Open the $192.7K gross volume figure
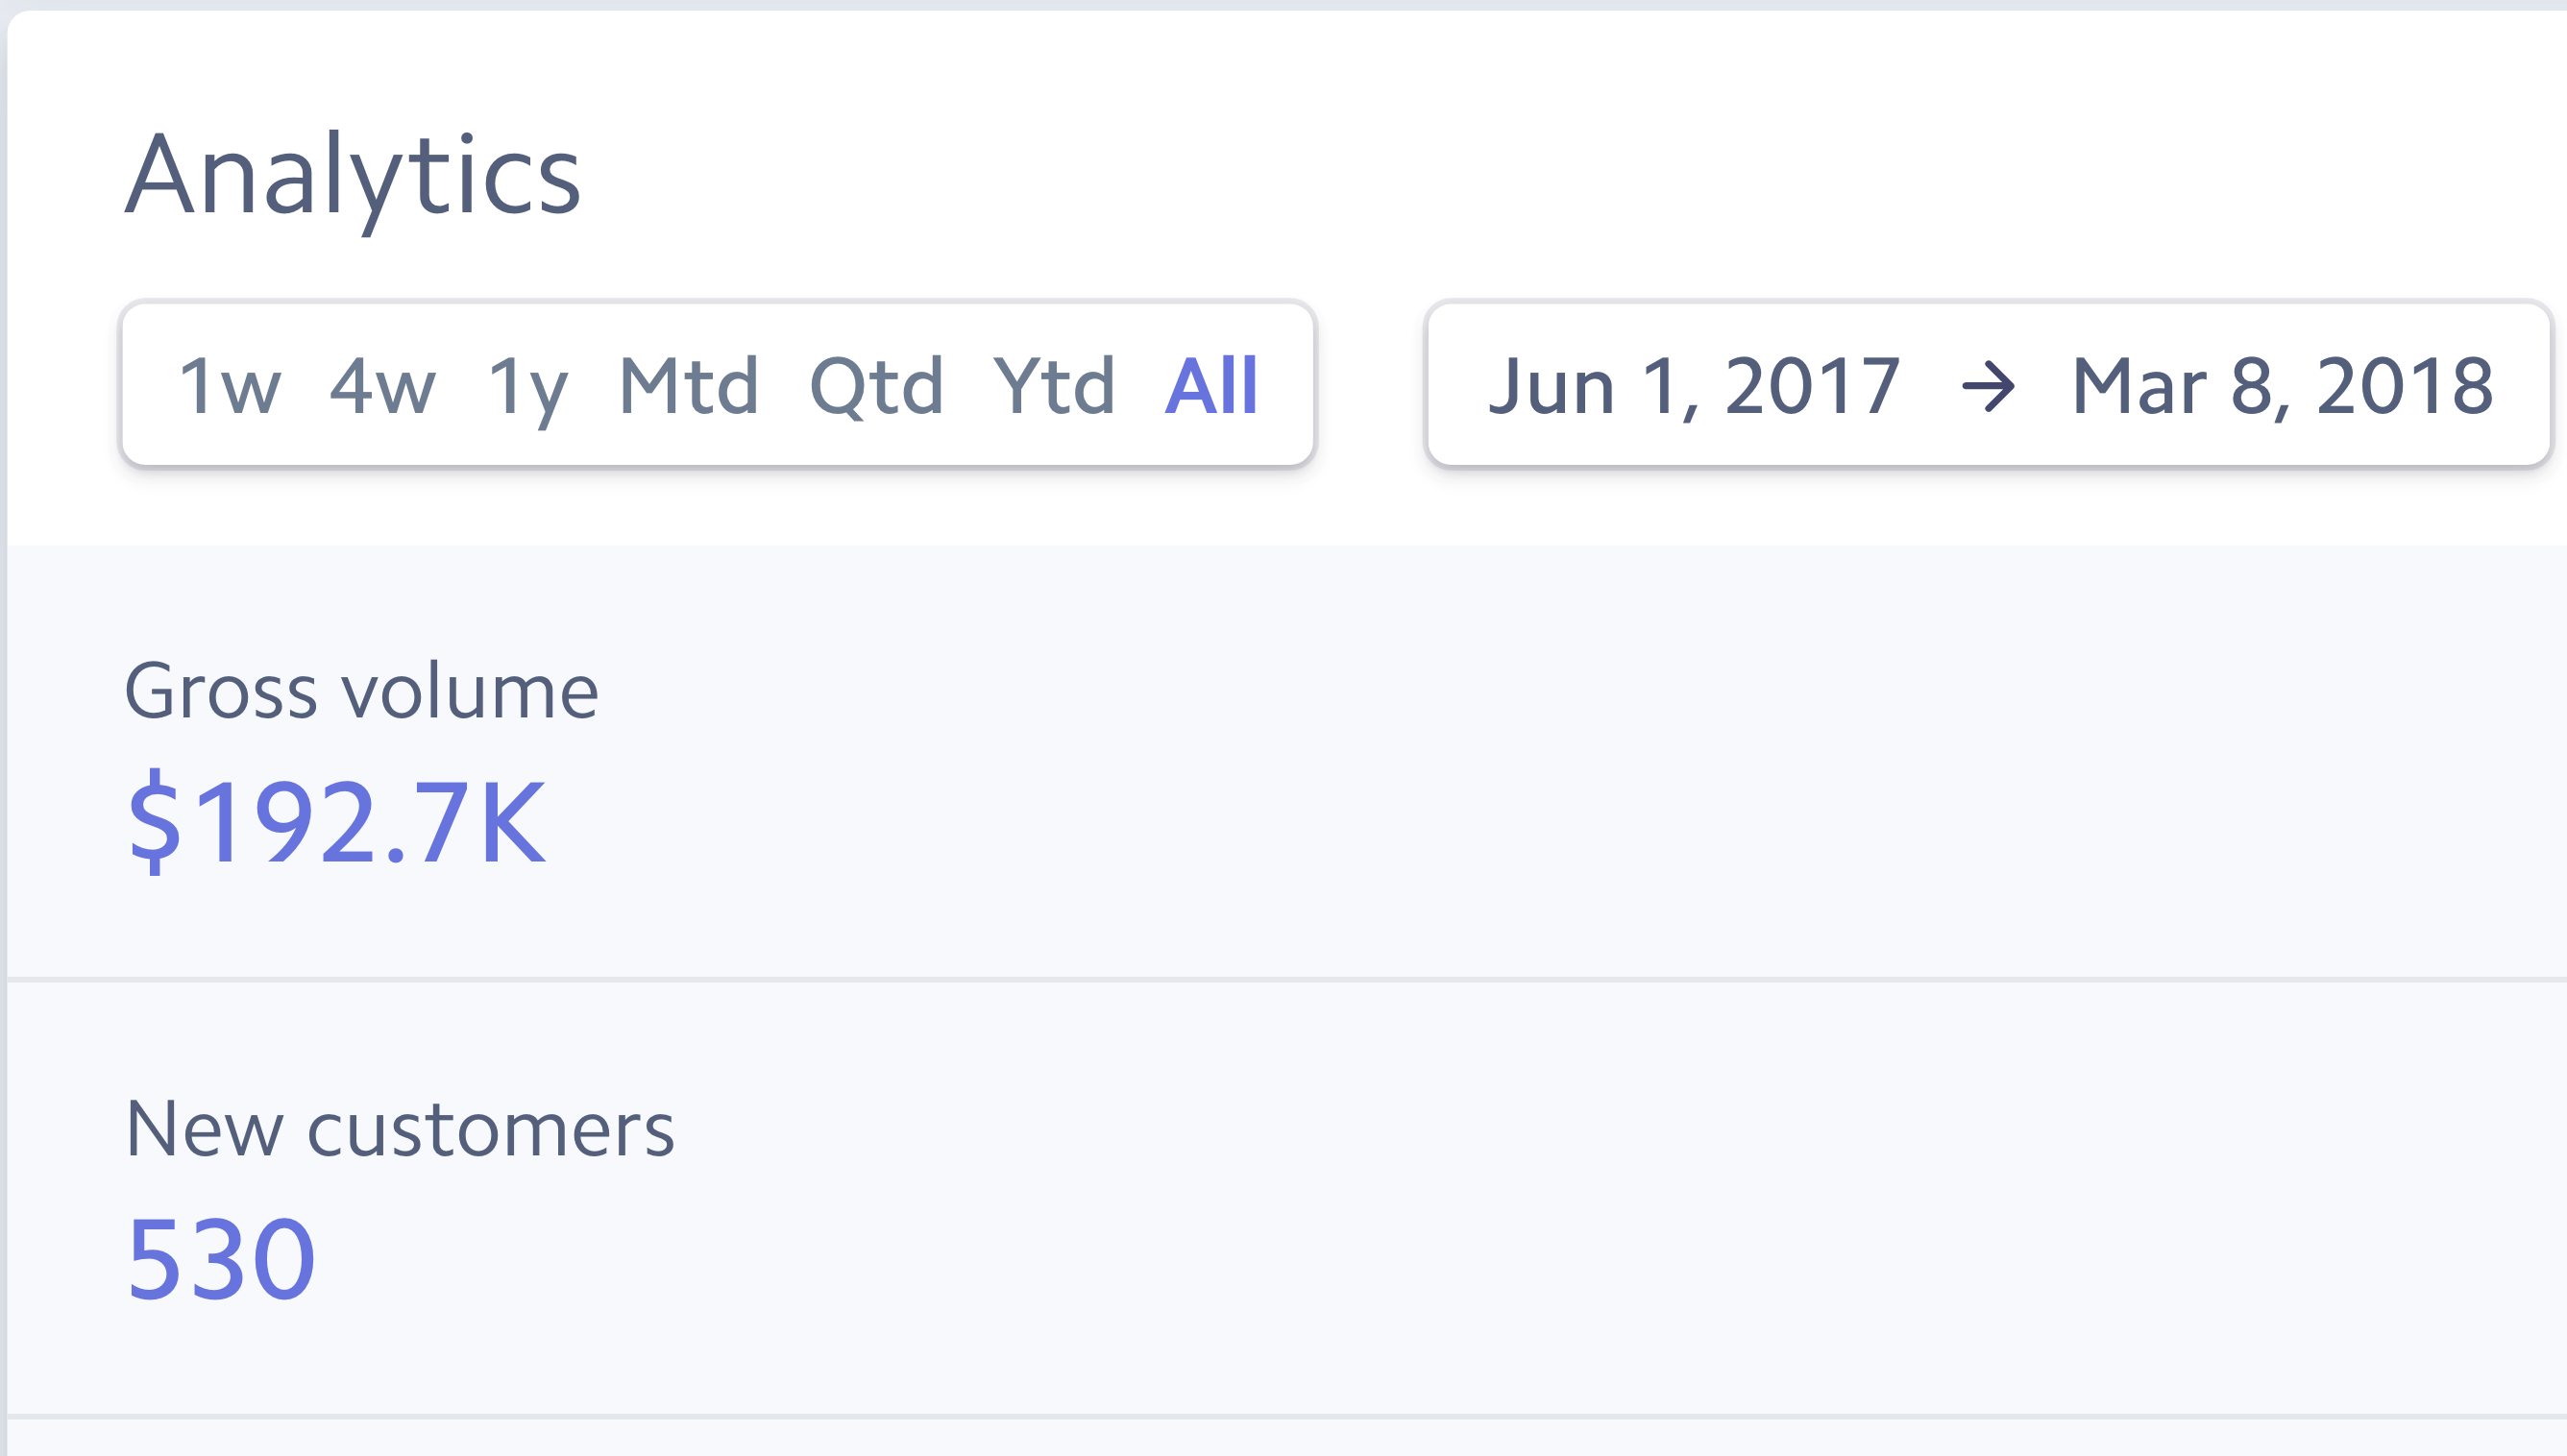This screenshot has height=1456, width=2567. tap(337, 822)
